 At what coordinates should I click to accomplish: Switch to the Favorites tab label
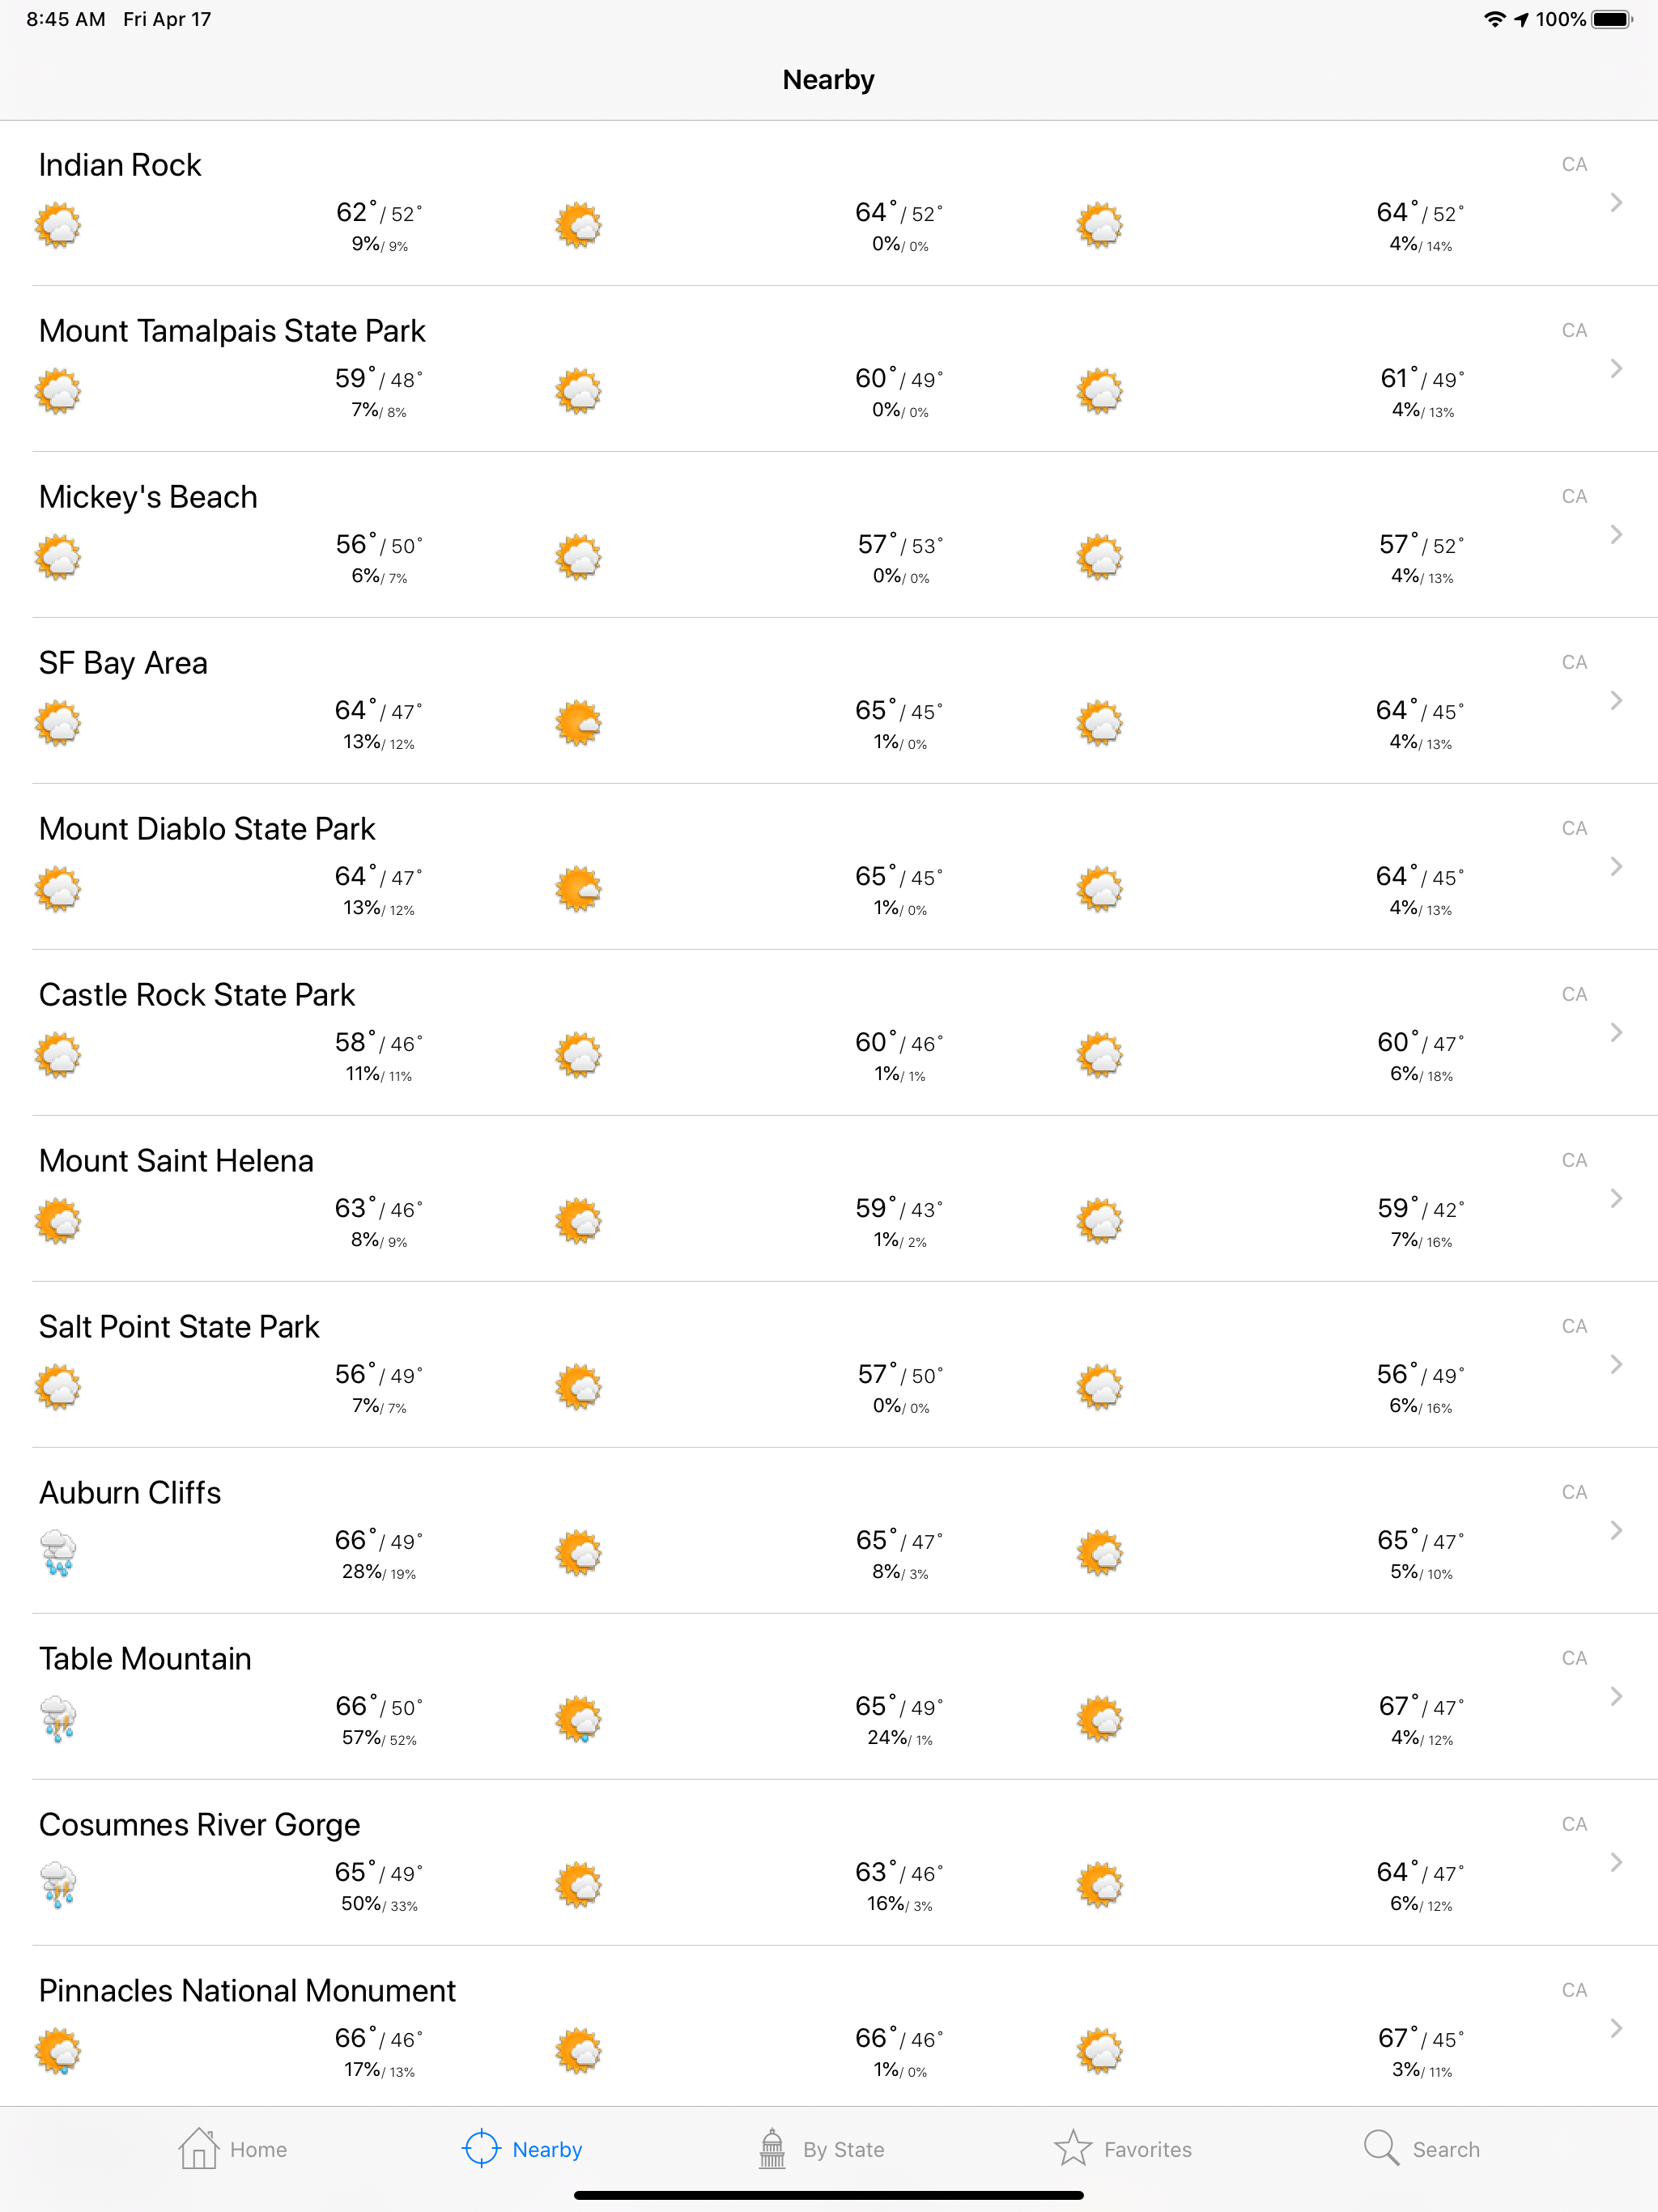1148,2149
